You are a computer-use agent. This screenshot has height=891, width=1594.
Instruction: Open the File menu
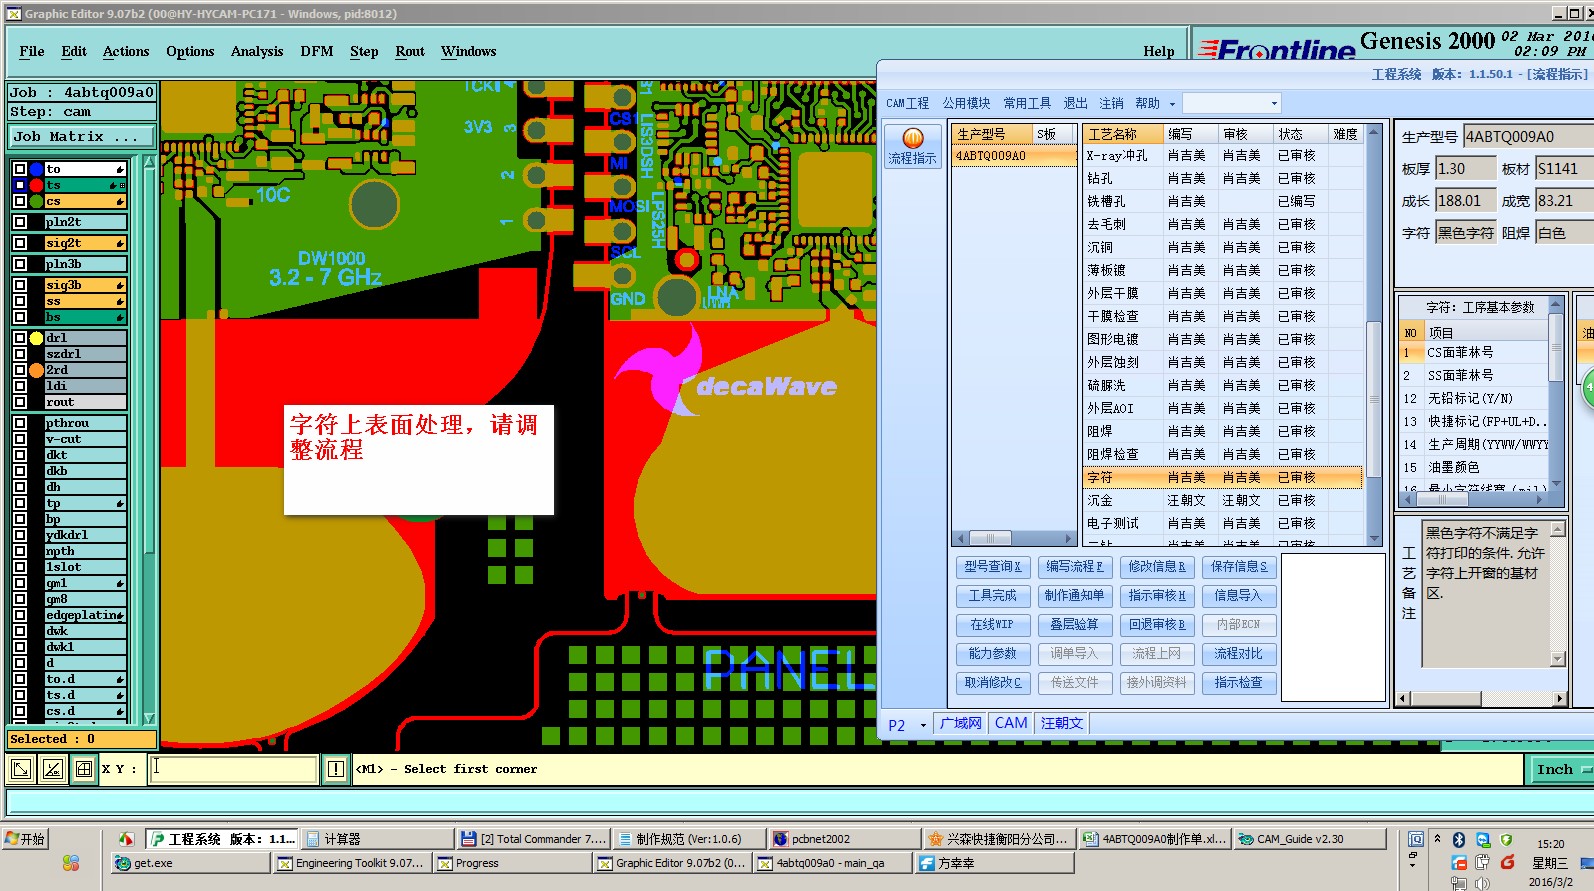32,51
